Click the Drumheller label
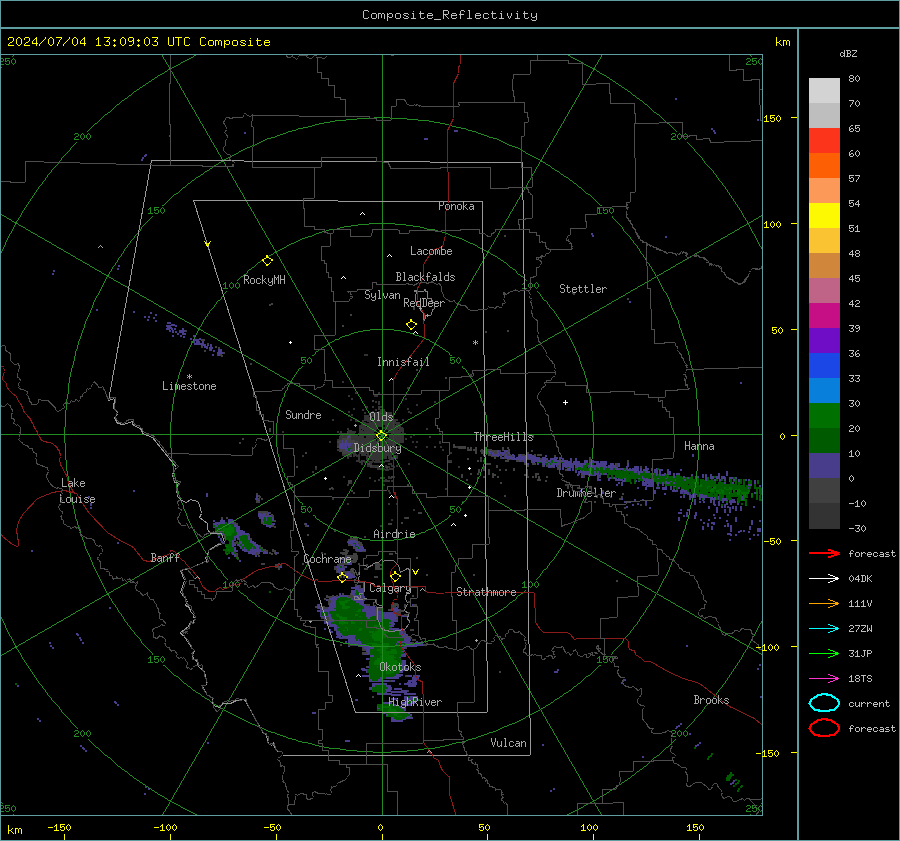The width and height of the screenshot is (900, 841). 586,493
